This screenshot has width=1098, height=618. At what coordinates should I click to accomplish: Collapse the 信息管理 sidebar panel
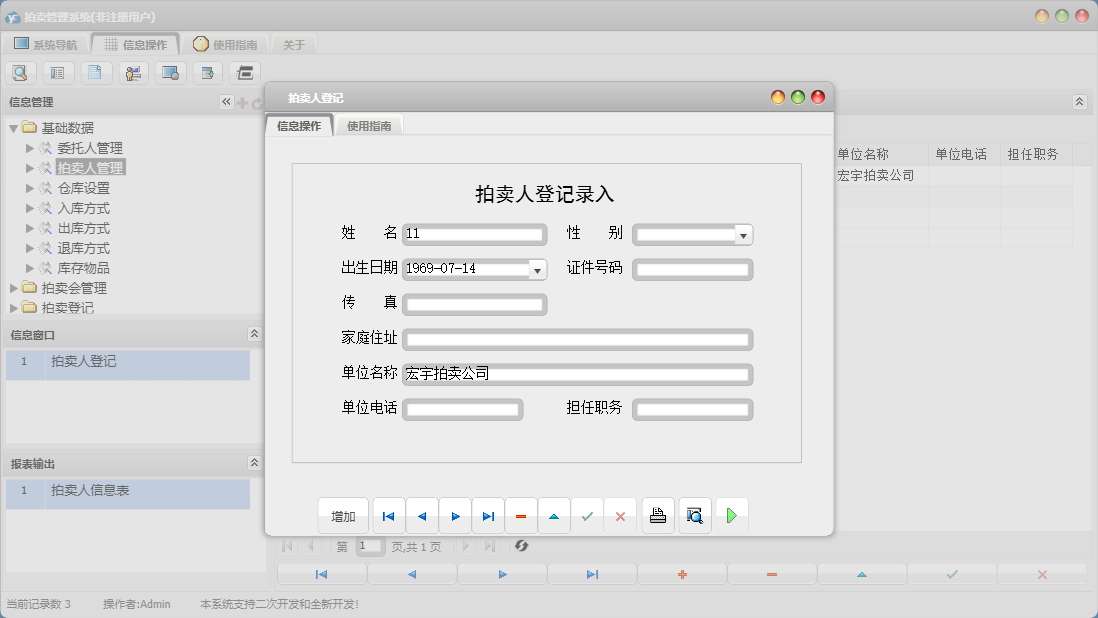pos(226,101)
